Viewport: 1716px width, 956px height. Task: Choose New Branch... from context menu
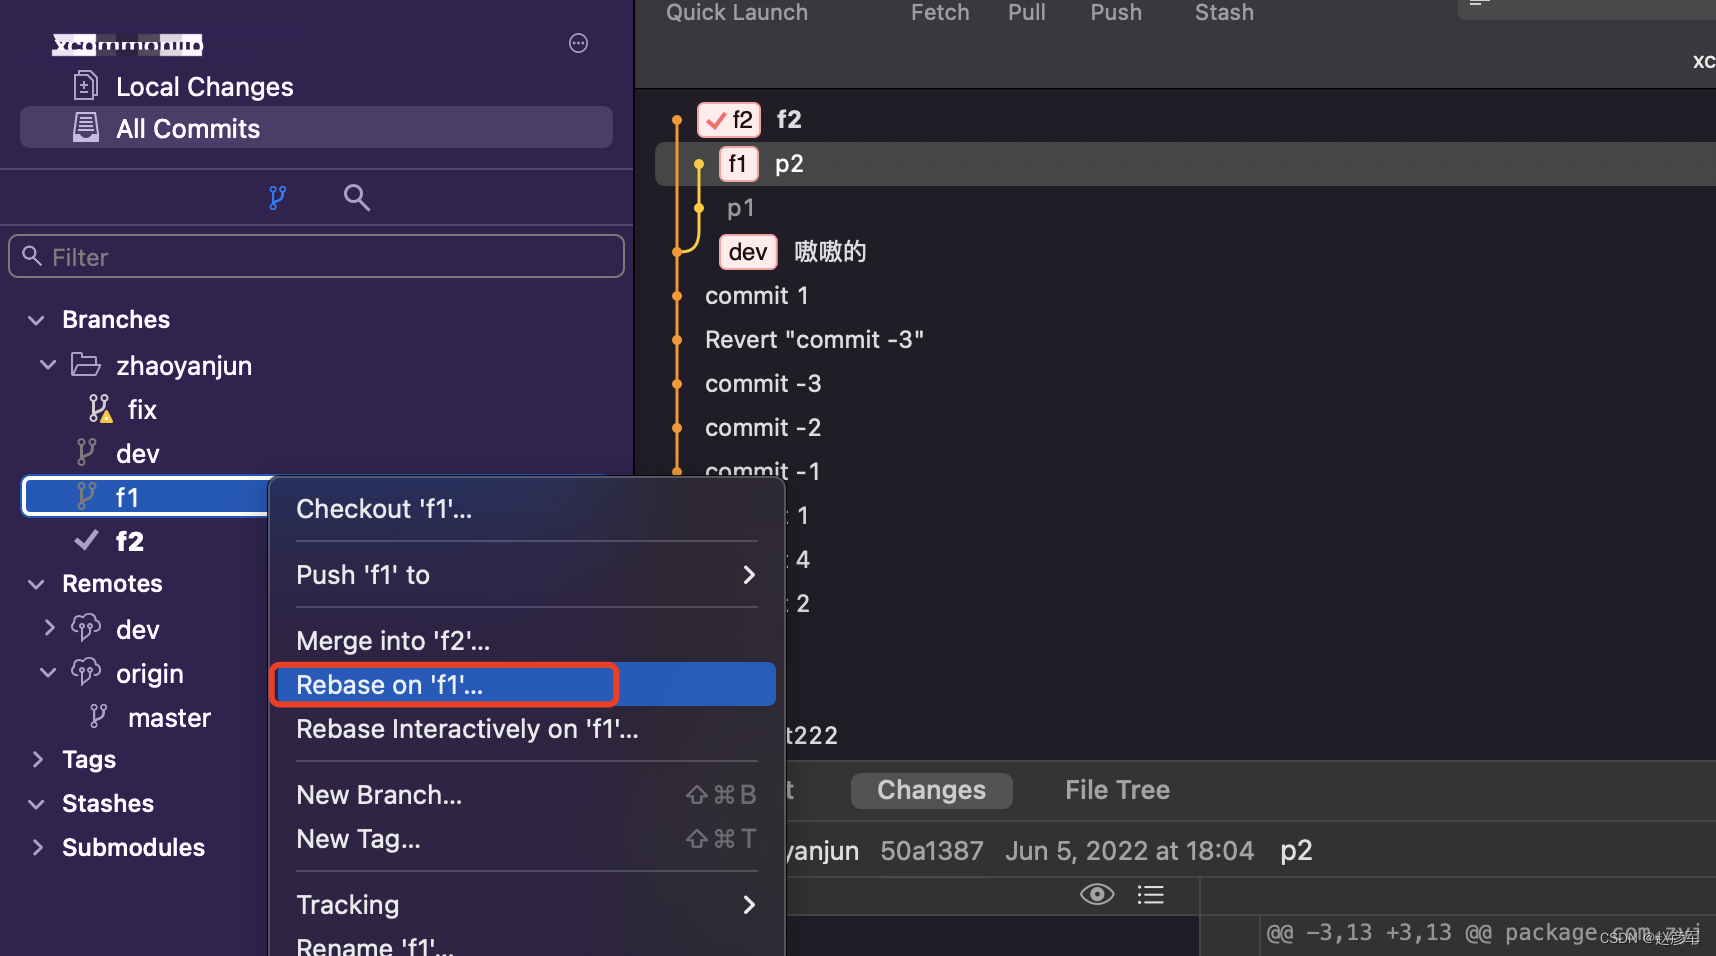(x=526, y=795)
